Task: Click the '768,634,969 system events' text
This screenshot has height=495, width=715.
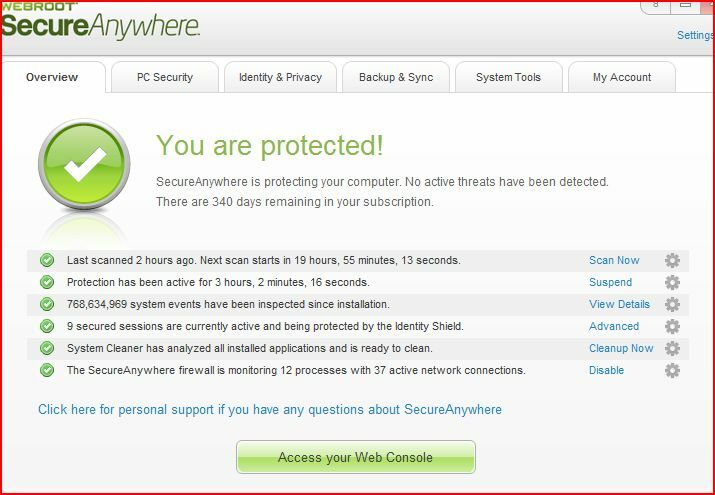Action: (x=228, y=304)
